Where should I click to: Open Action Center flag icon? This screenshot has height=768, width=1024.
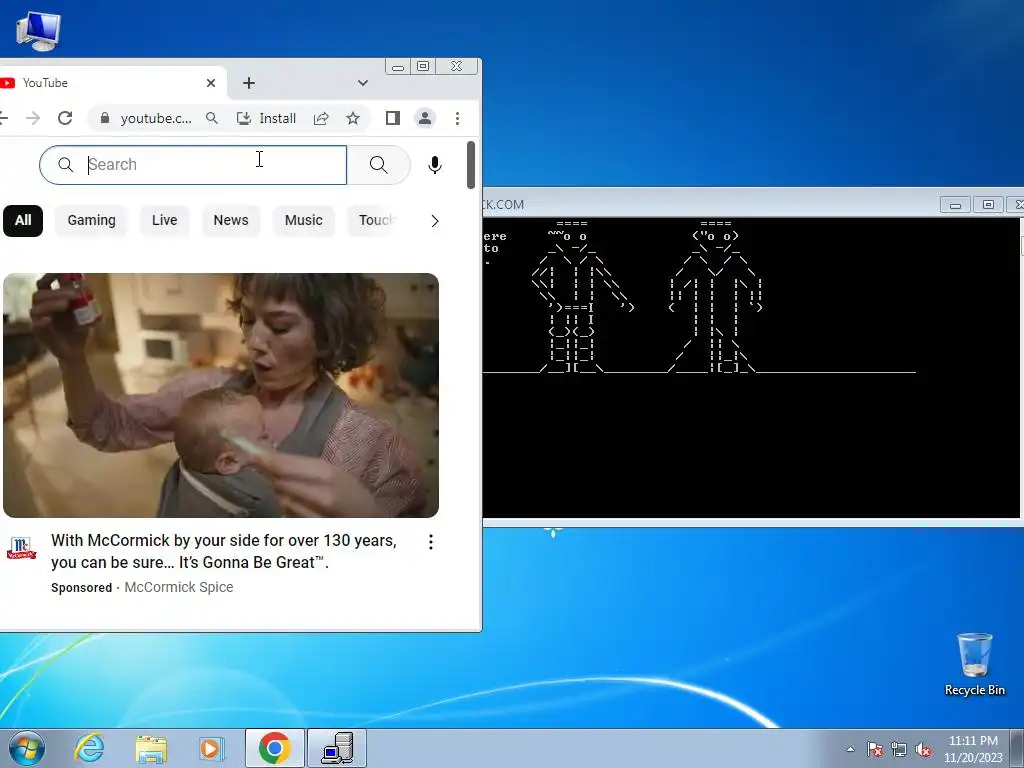(875, 749)
